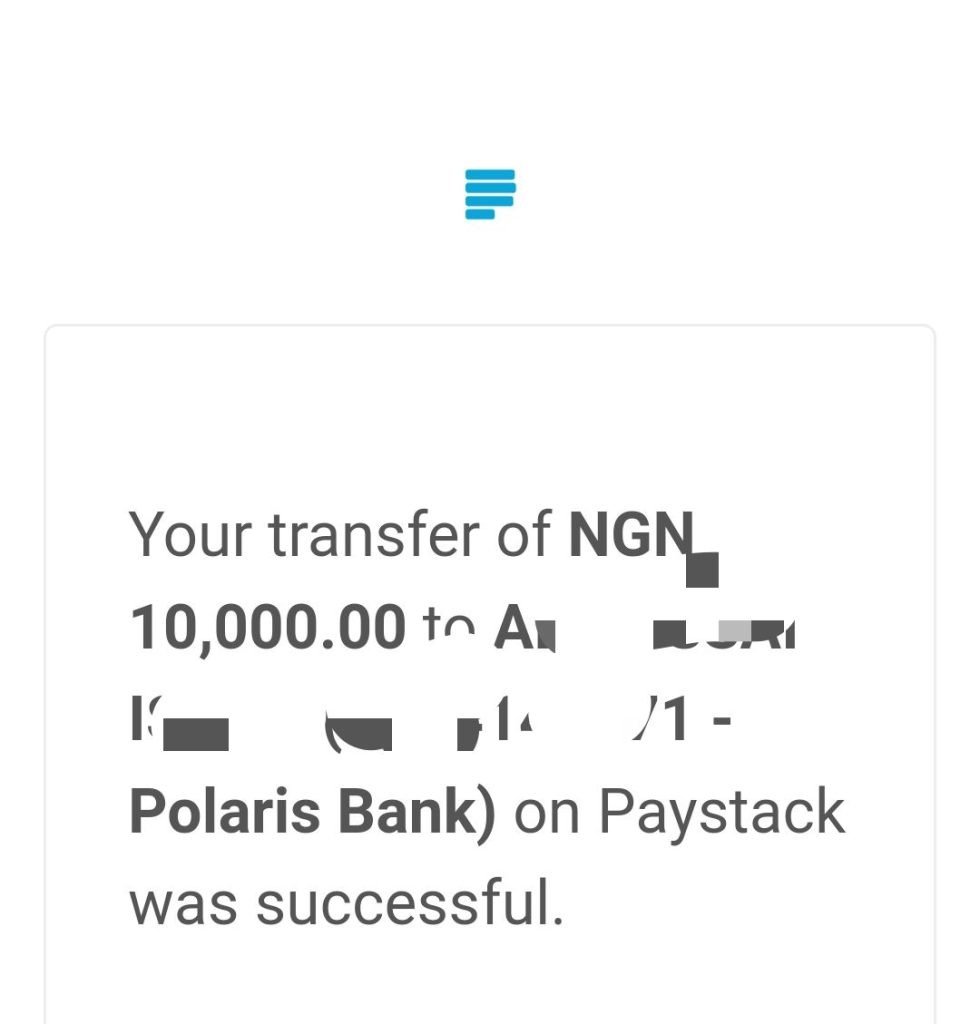Screen dimensions: 980x1024
Task: Click the partially hidden 'to' after the amount
Action: [x=449, y=623]
